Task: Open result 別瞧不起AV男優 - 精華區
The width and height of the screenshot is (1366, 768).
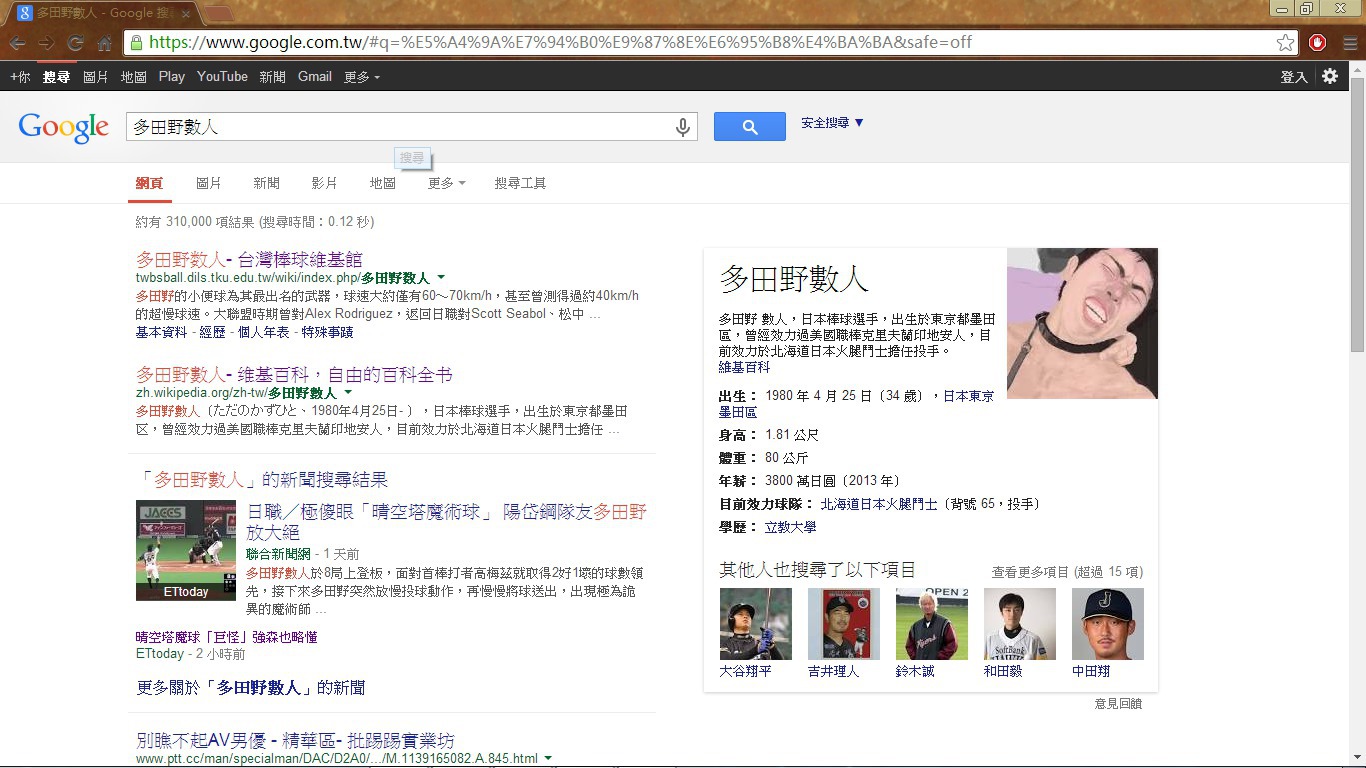Action: (x=295, y=740)
